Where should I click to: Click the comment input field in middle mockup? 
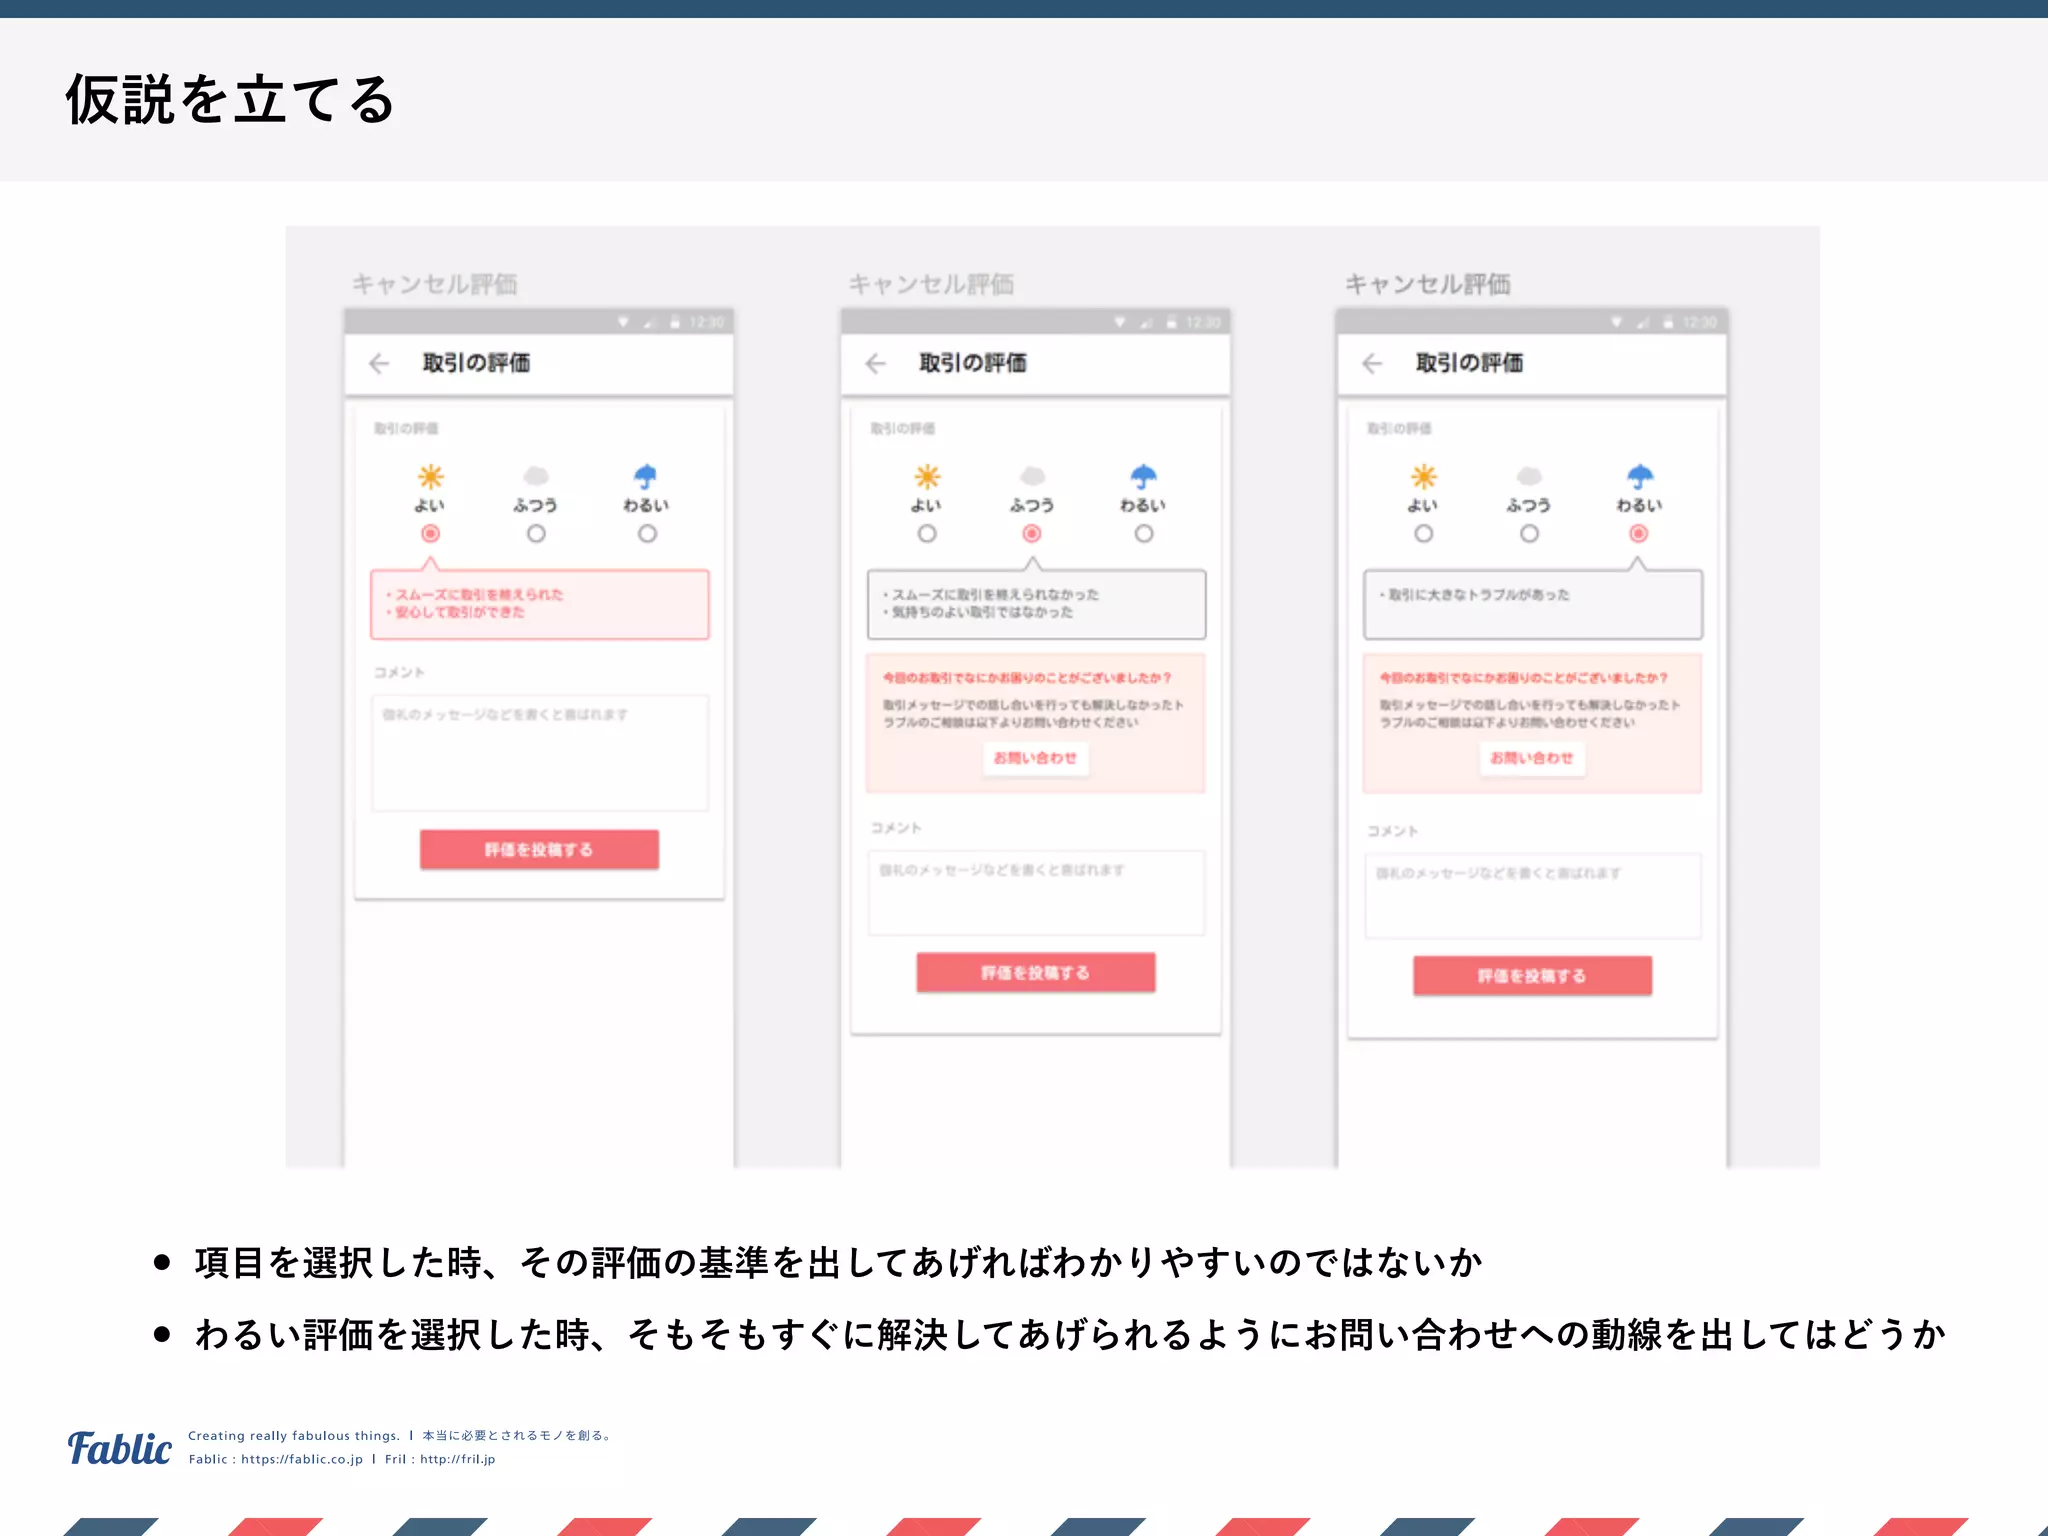pyautogui.click(x=1036, y=893)
